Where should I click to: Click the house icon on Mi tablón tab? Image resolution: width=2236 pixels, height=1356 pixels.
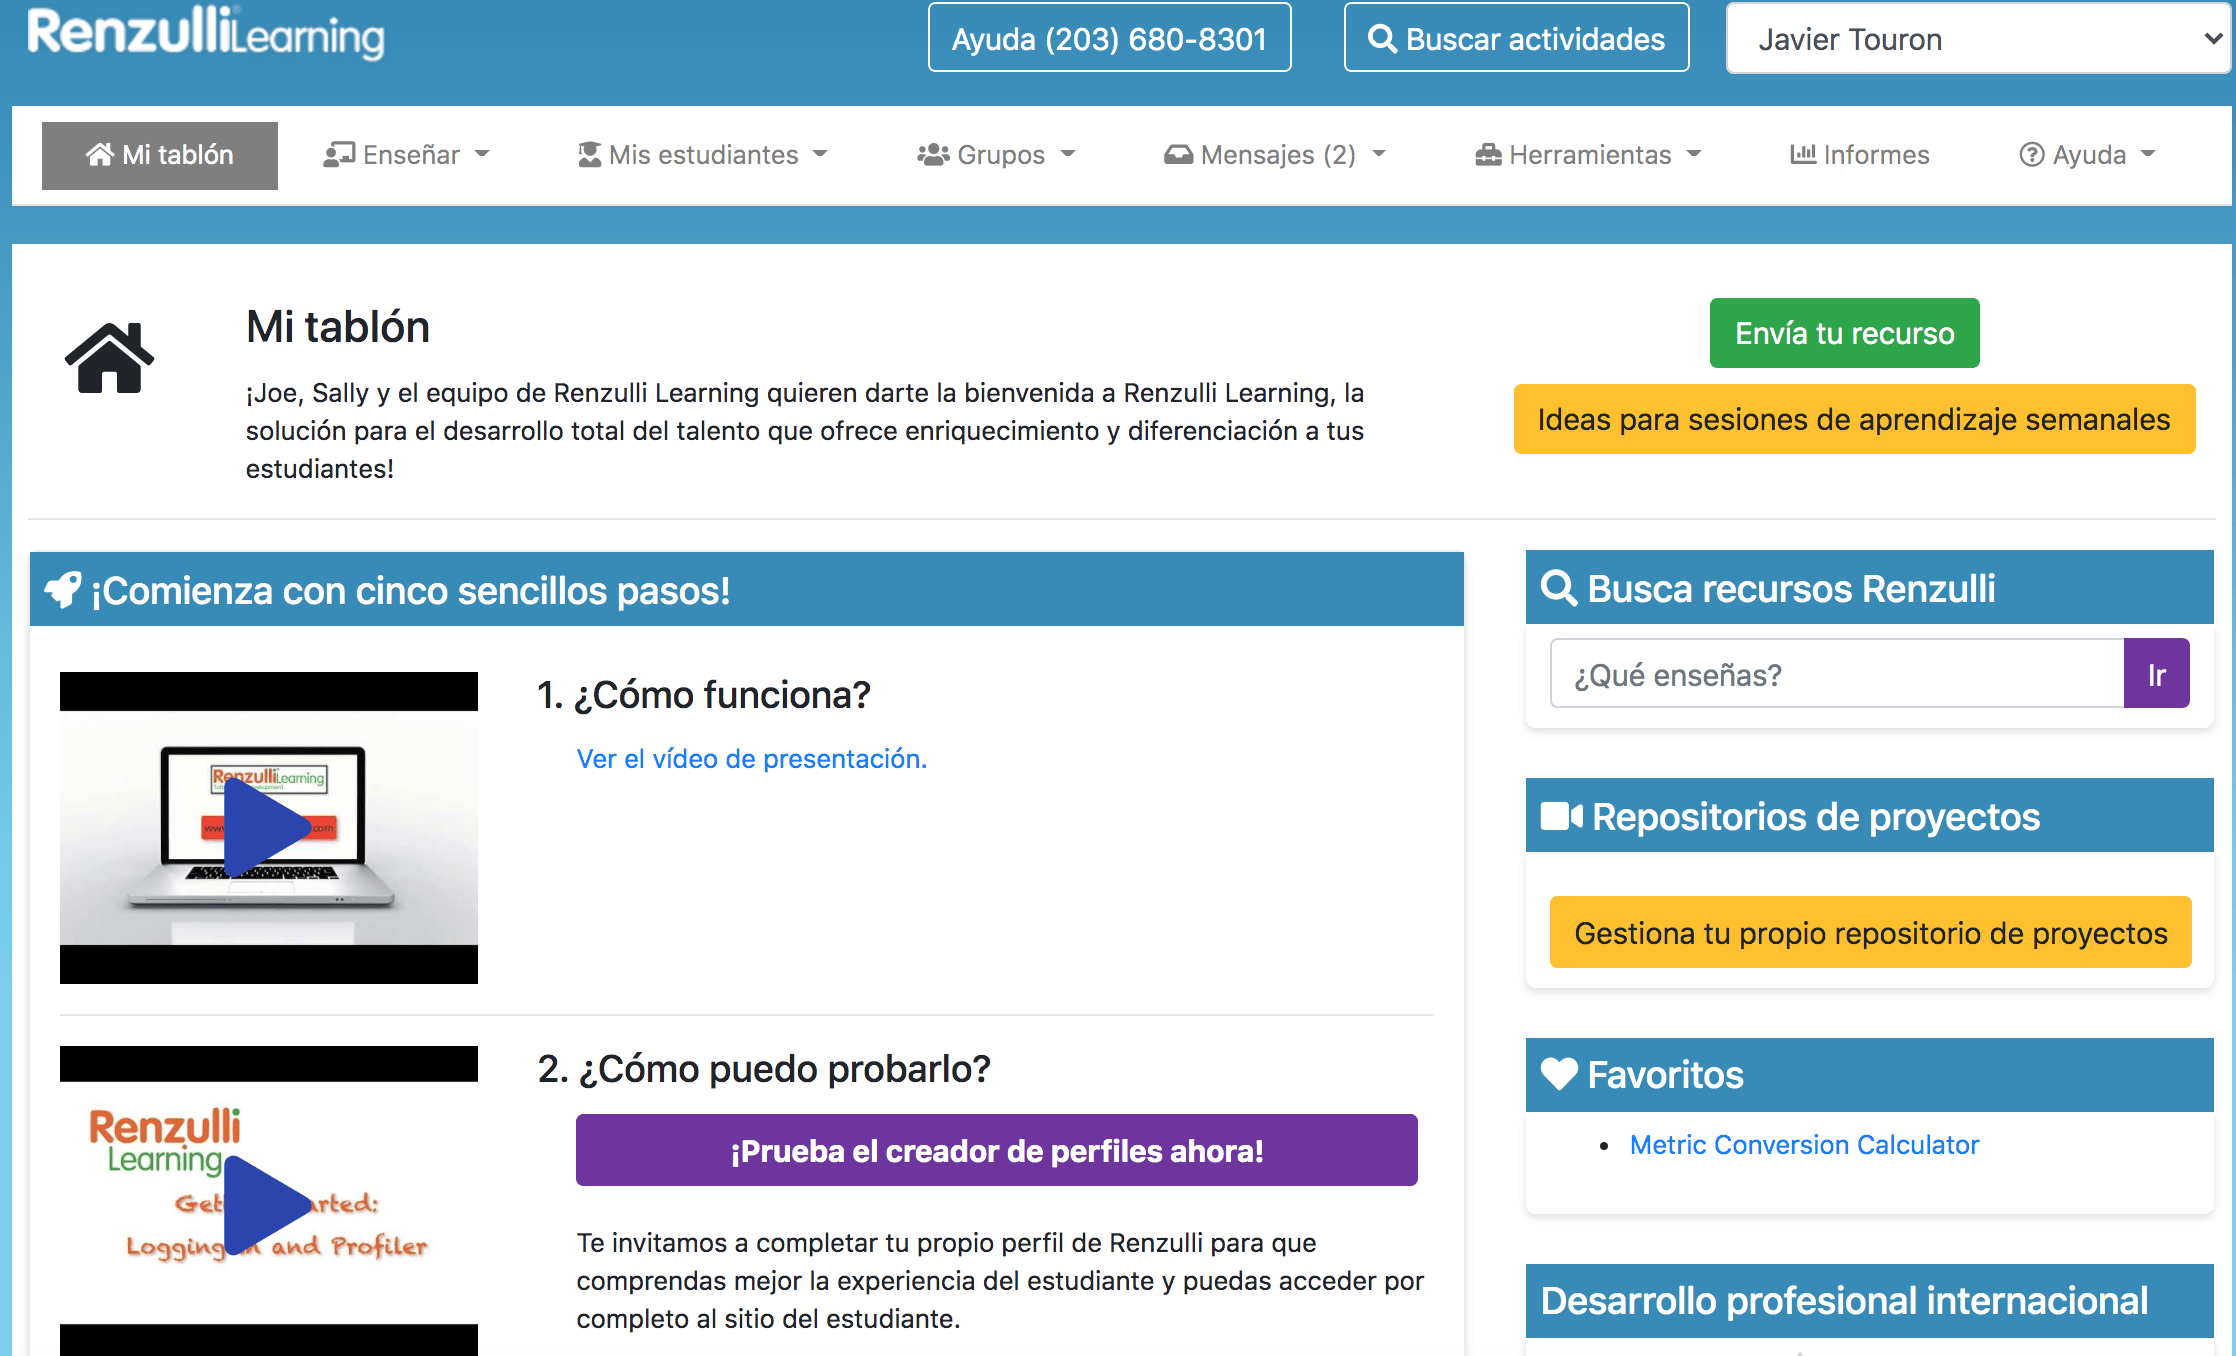coord(100,155)
